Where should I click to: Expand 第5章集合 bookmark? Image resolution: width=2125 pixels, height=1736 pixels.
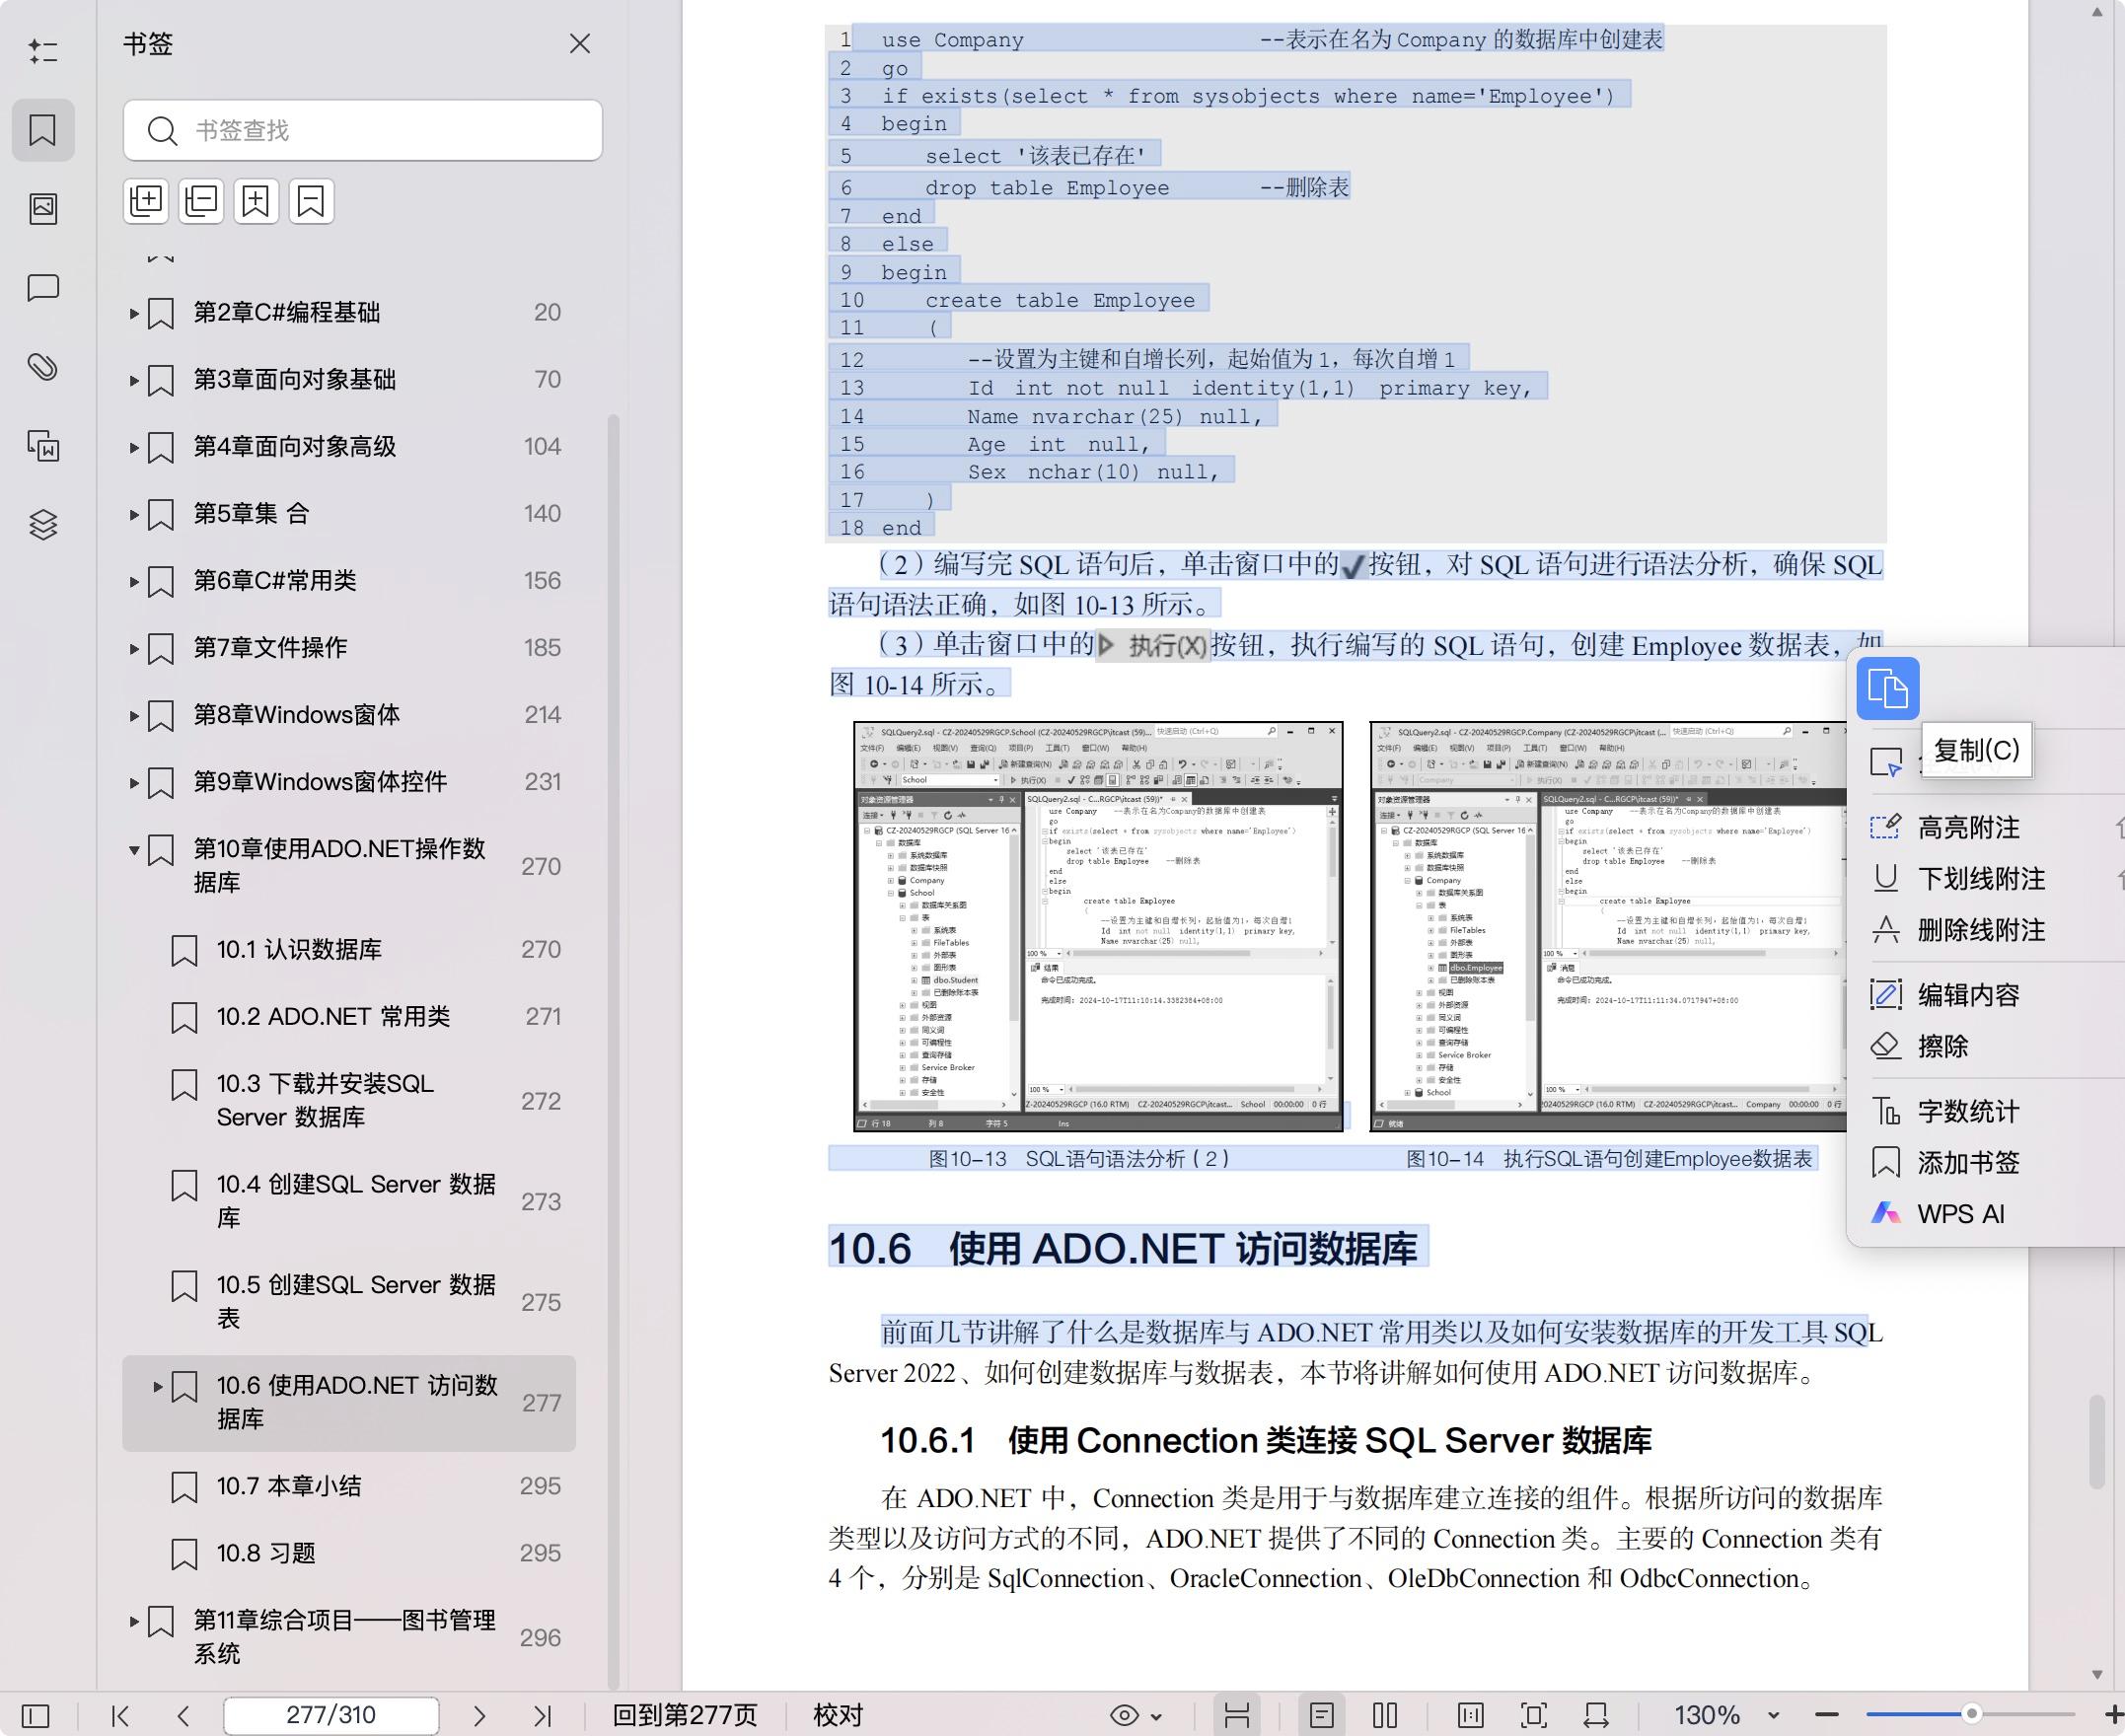click(133, 514)
